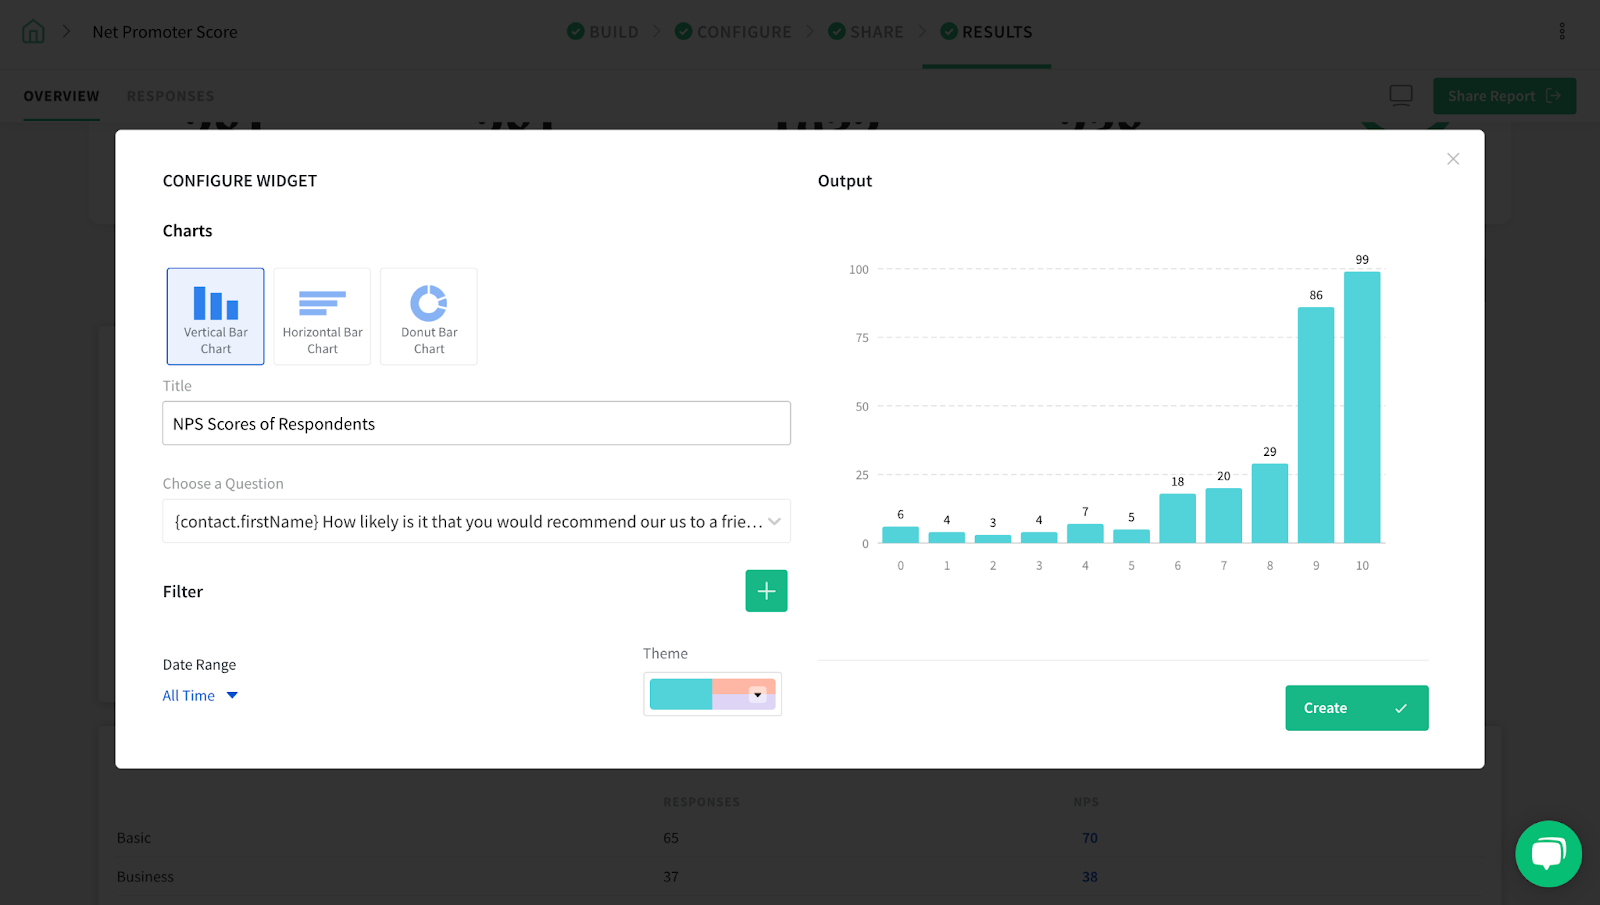This screenshot has height=905, width=1600.
Task: Go to the Share step
Action: tap(866, 32)
